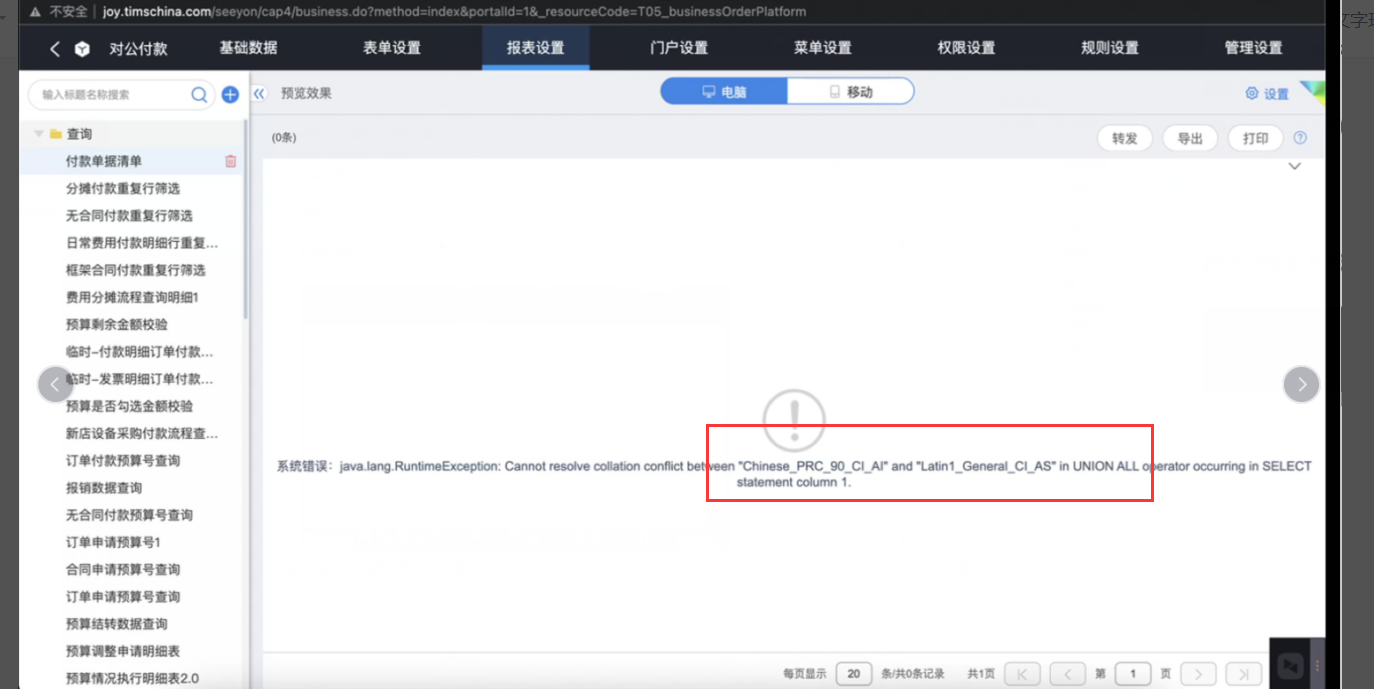Select 无合同付款预算号查询
The height and width of the screenshot is (689, 1374).
(129, 515)
